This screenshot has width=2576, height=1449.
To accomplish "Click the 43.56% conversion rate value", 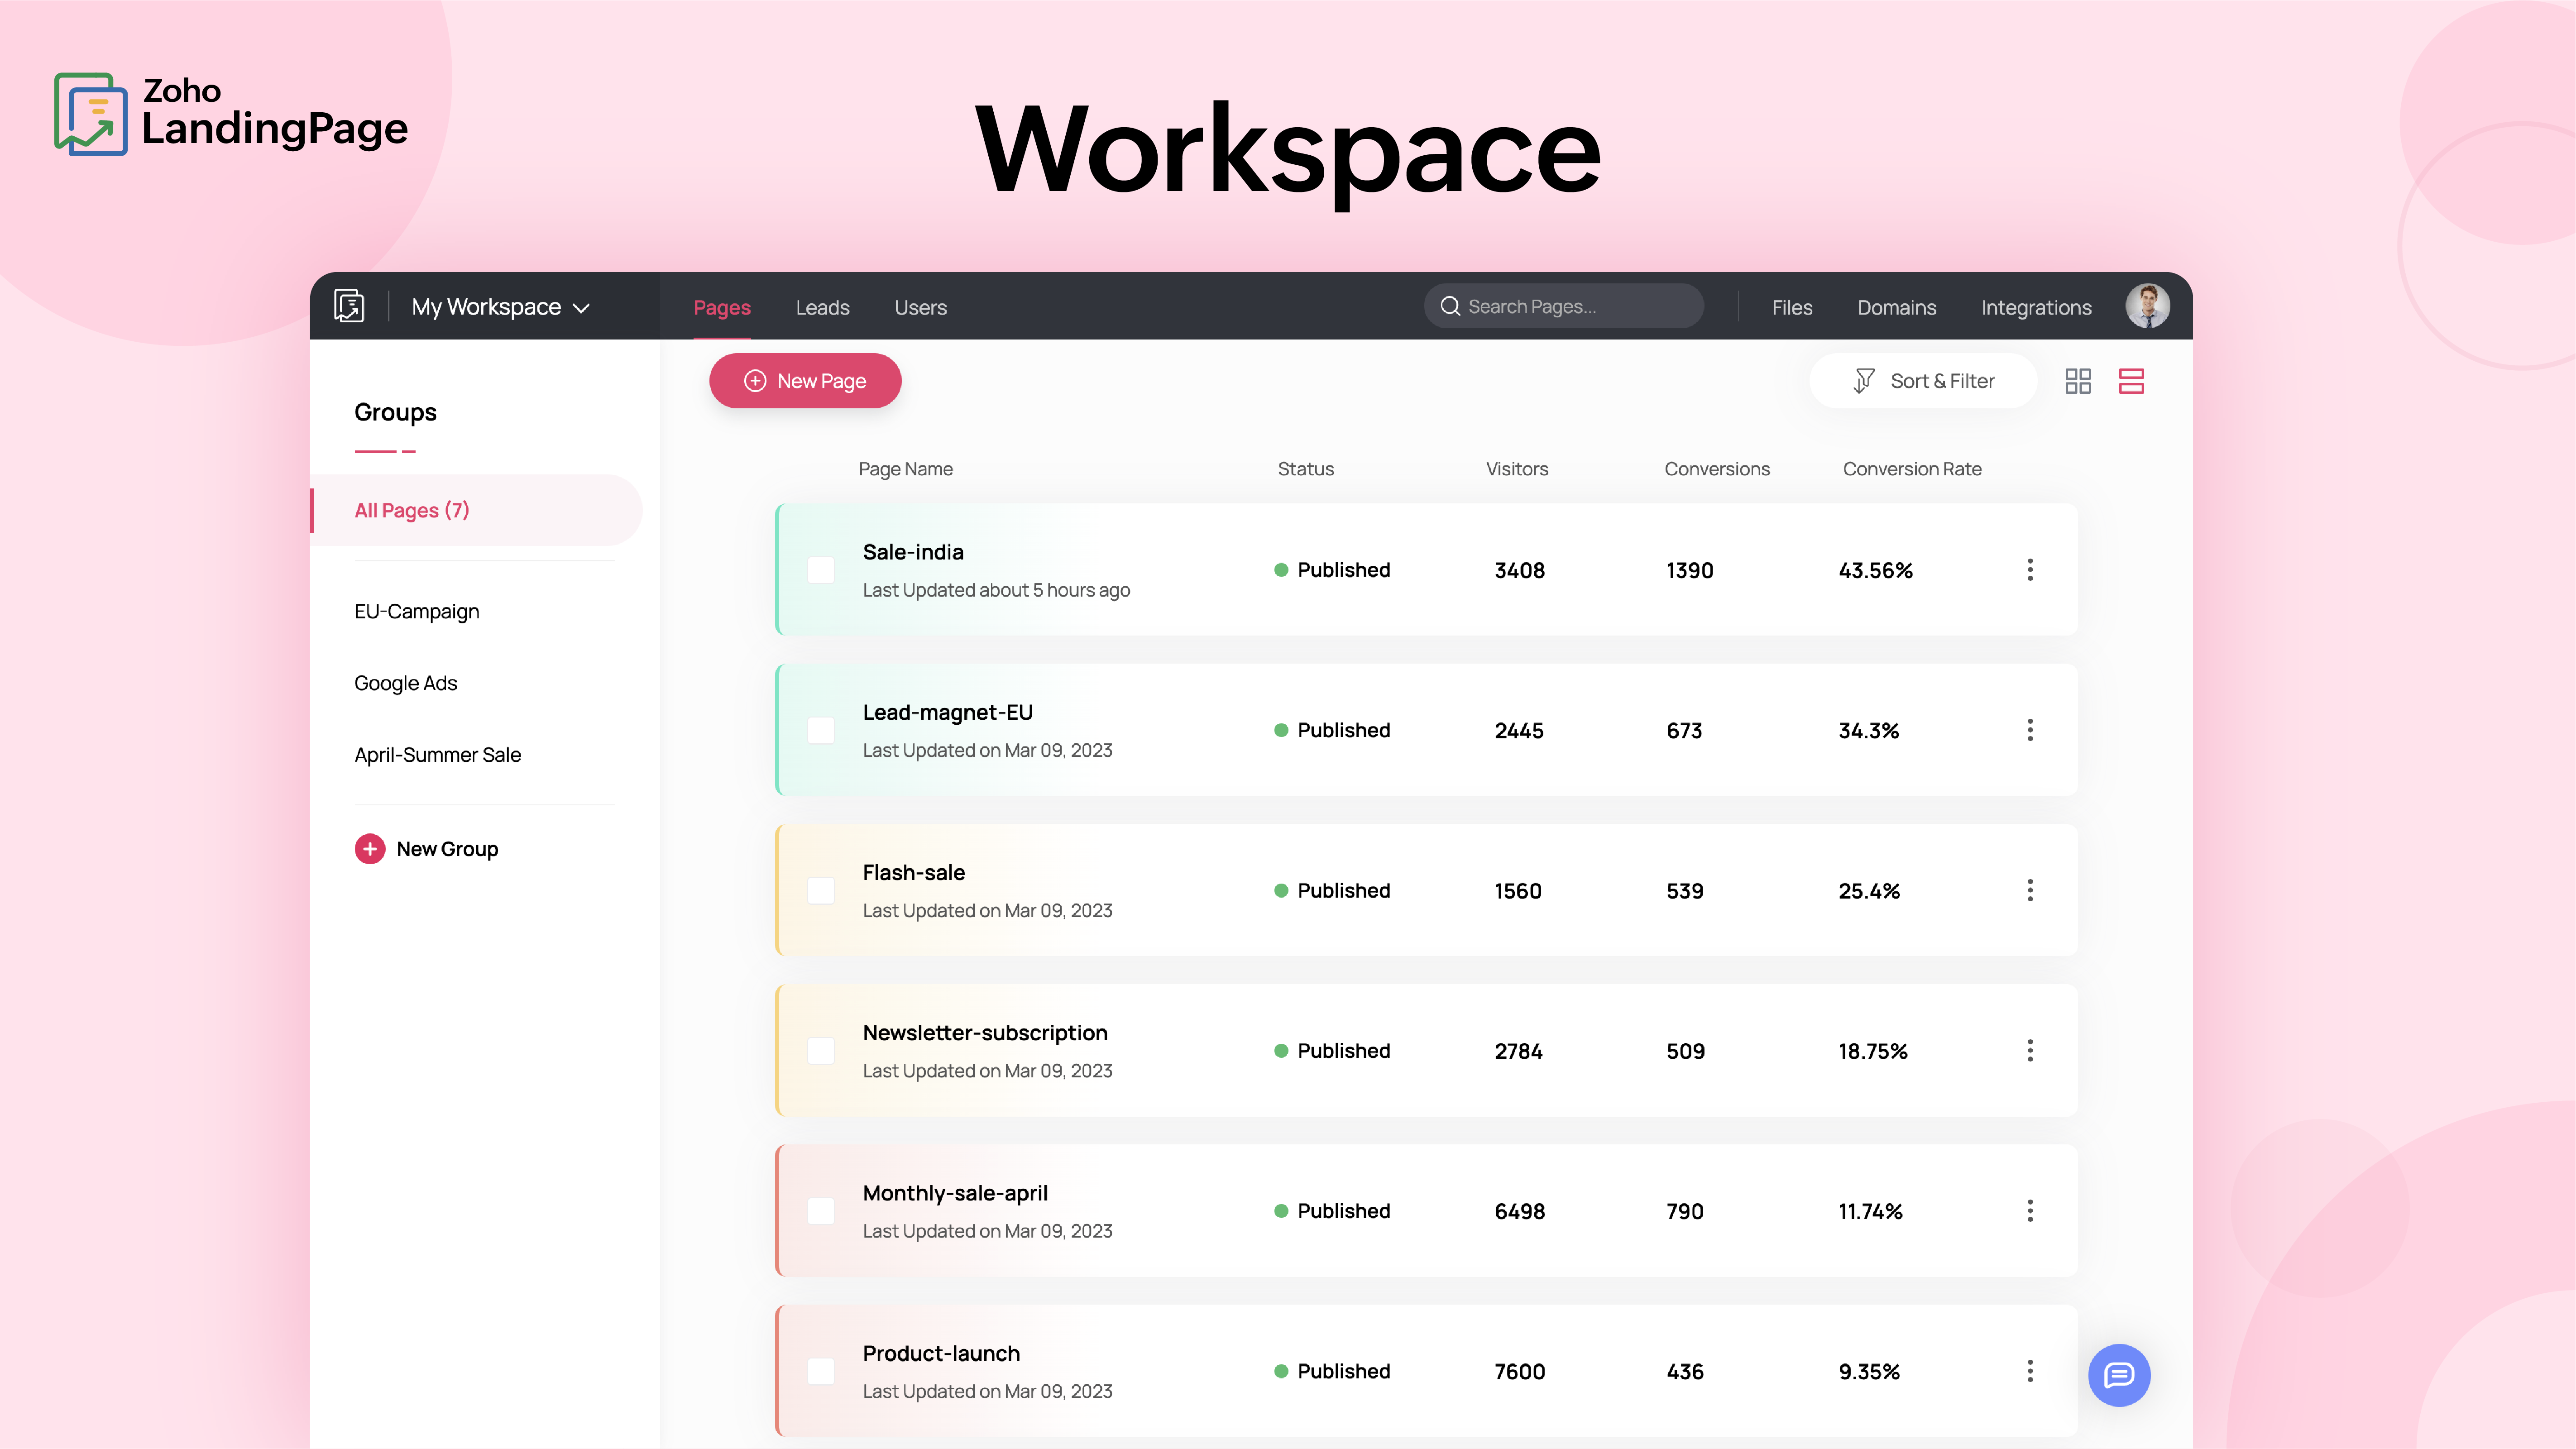I will tap(1875, 570).
